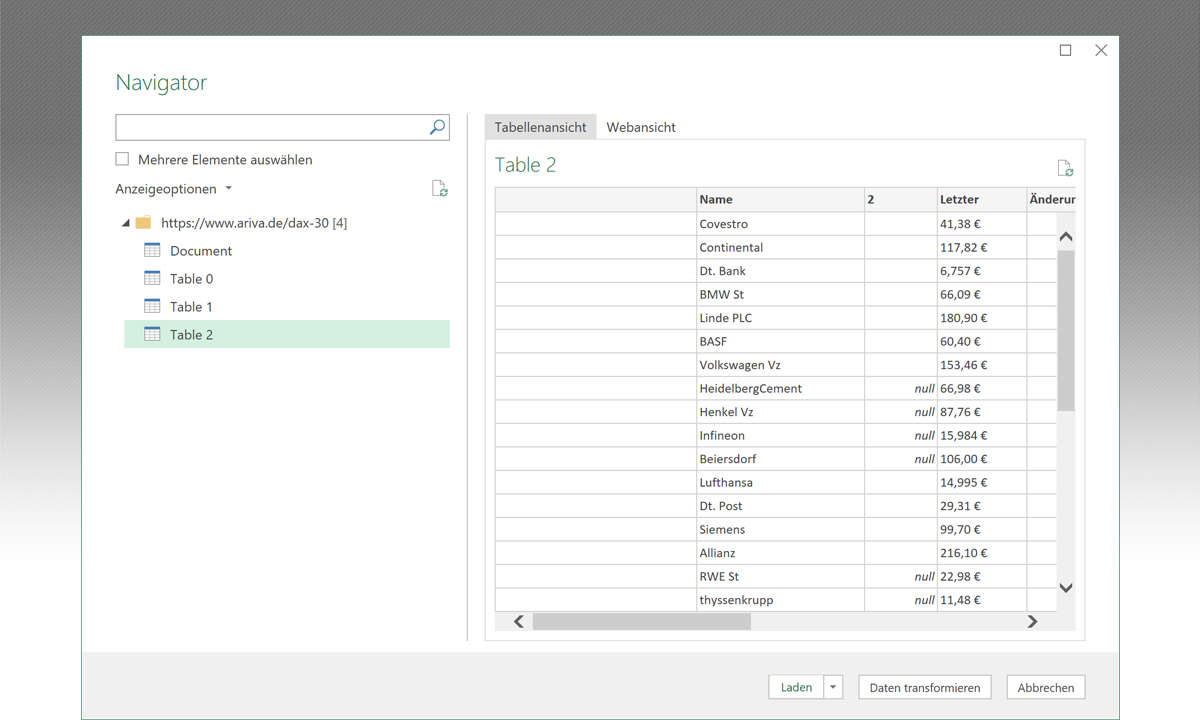Enable Mehrere Elemente auswählen checkbox

pyautogui.click(x=122, y=159)
